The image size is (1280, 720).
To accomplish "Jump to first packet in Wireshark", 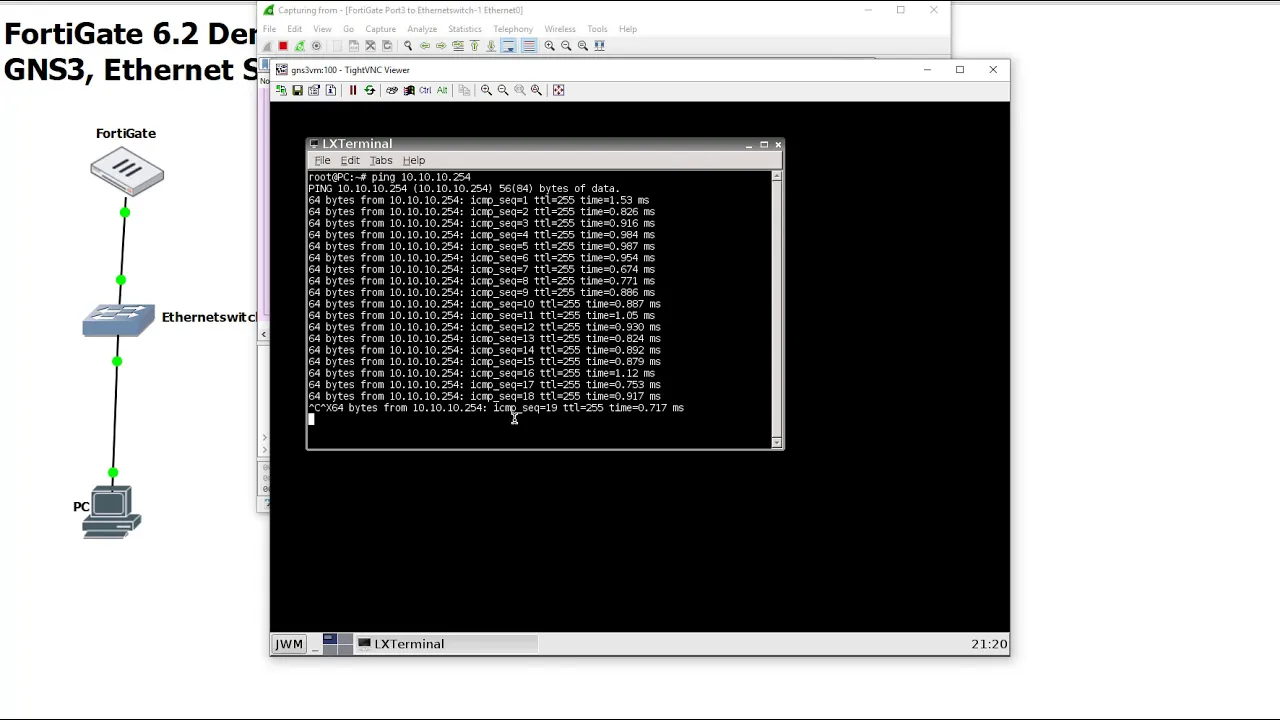I will pos(474,46).
